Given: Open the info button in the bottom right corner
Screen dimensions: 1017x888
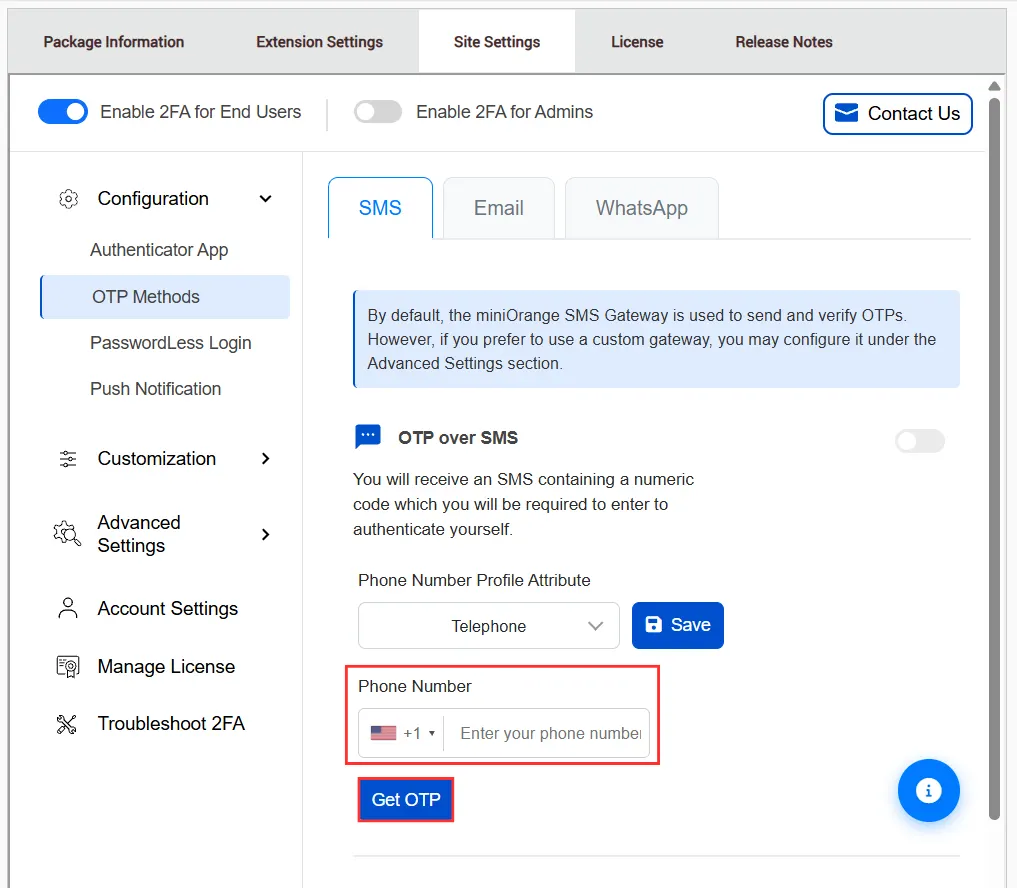Looking at the screenshot, I should (x=928, y=790).
